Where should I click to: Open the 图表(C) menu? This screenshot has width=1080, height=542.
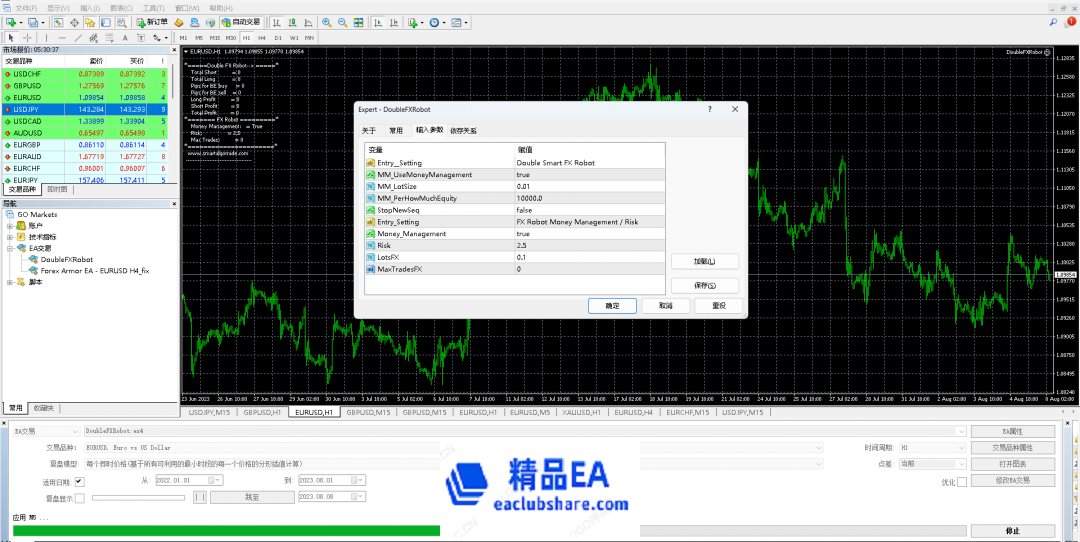121,8
